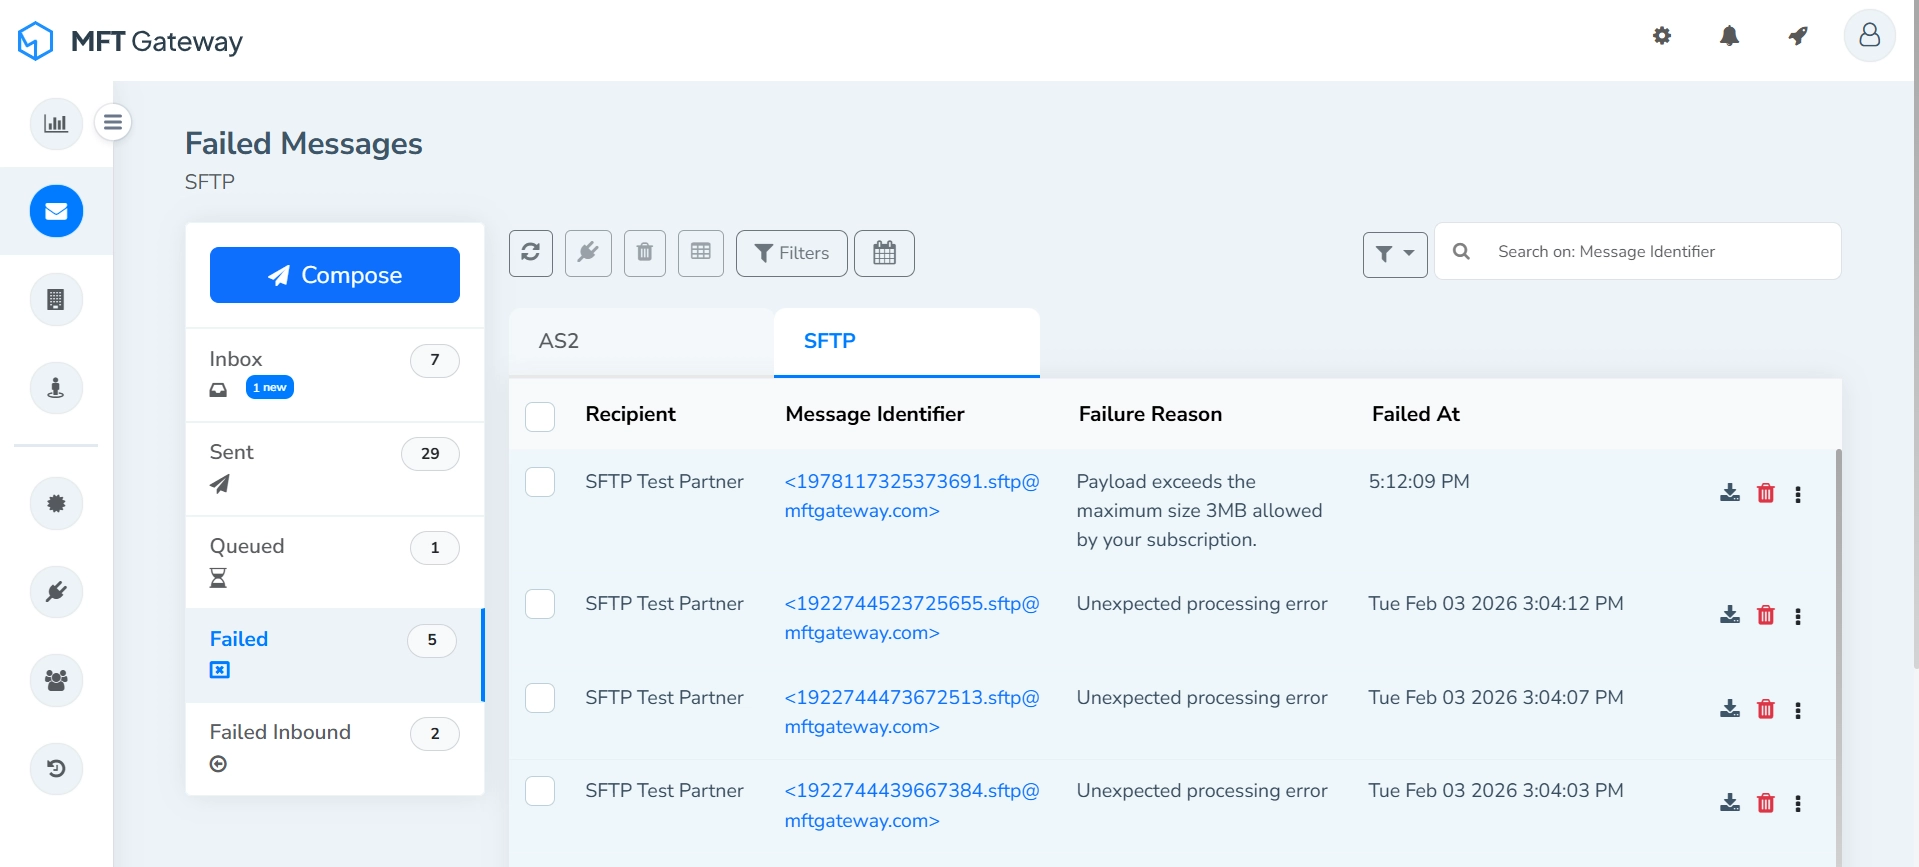This screenshot has height=867, width=1919.
Task: Open the dashboard chart icon in sidebar
Action: 56,124
